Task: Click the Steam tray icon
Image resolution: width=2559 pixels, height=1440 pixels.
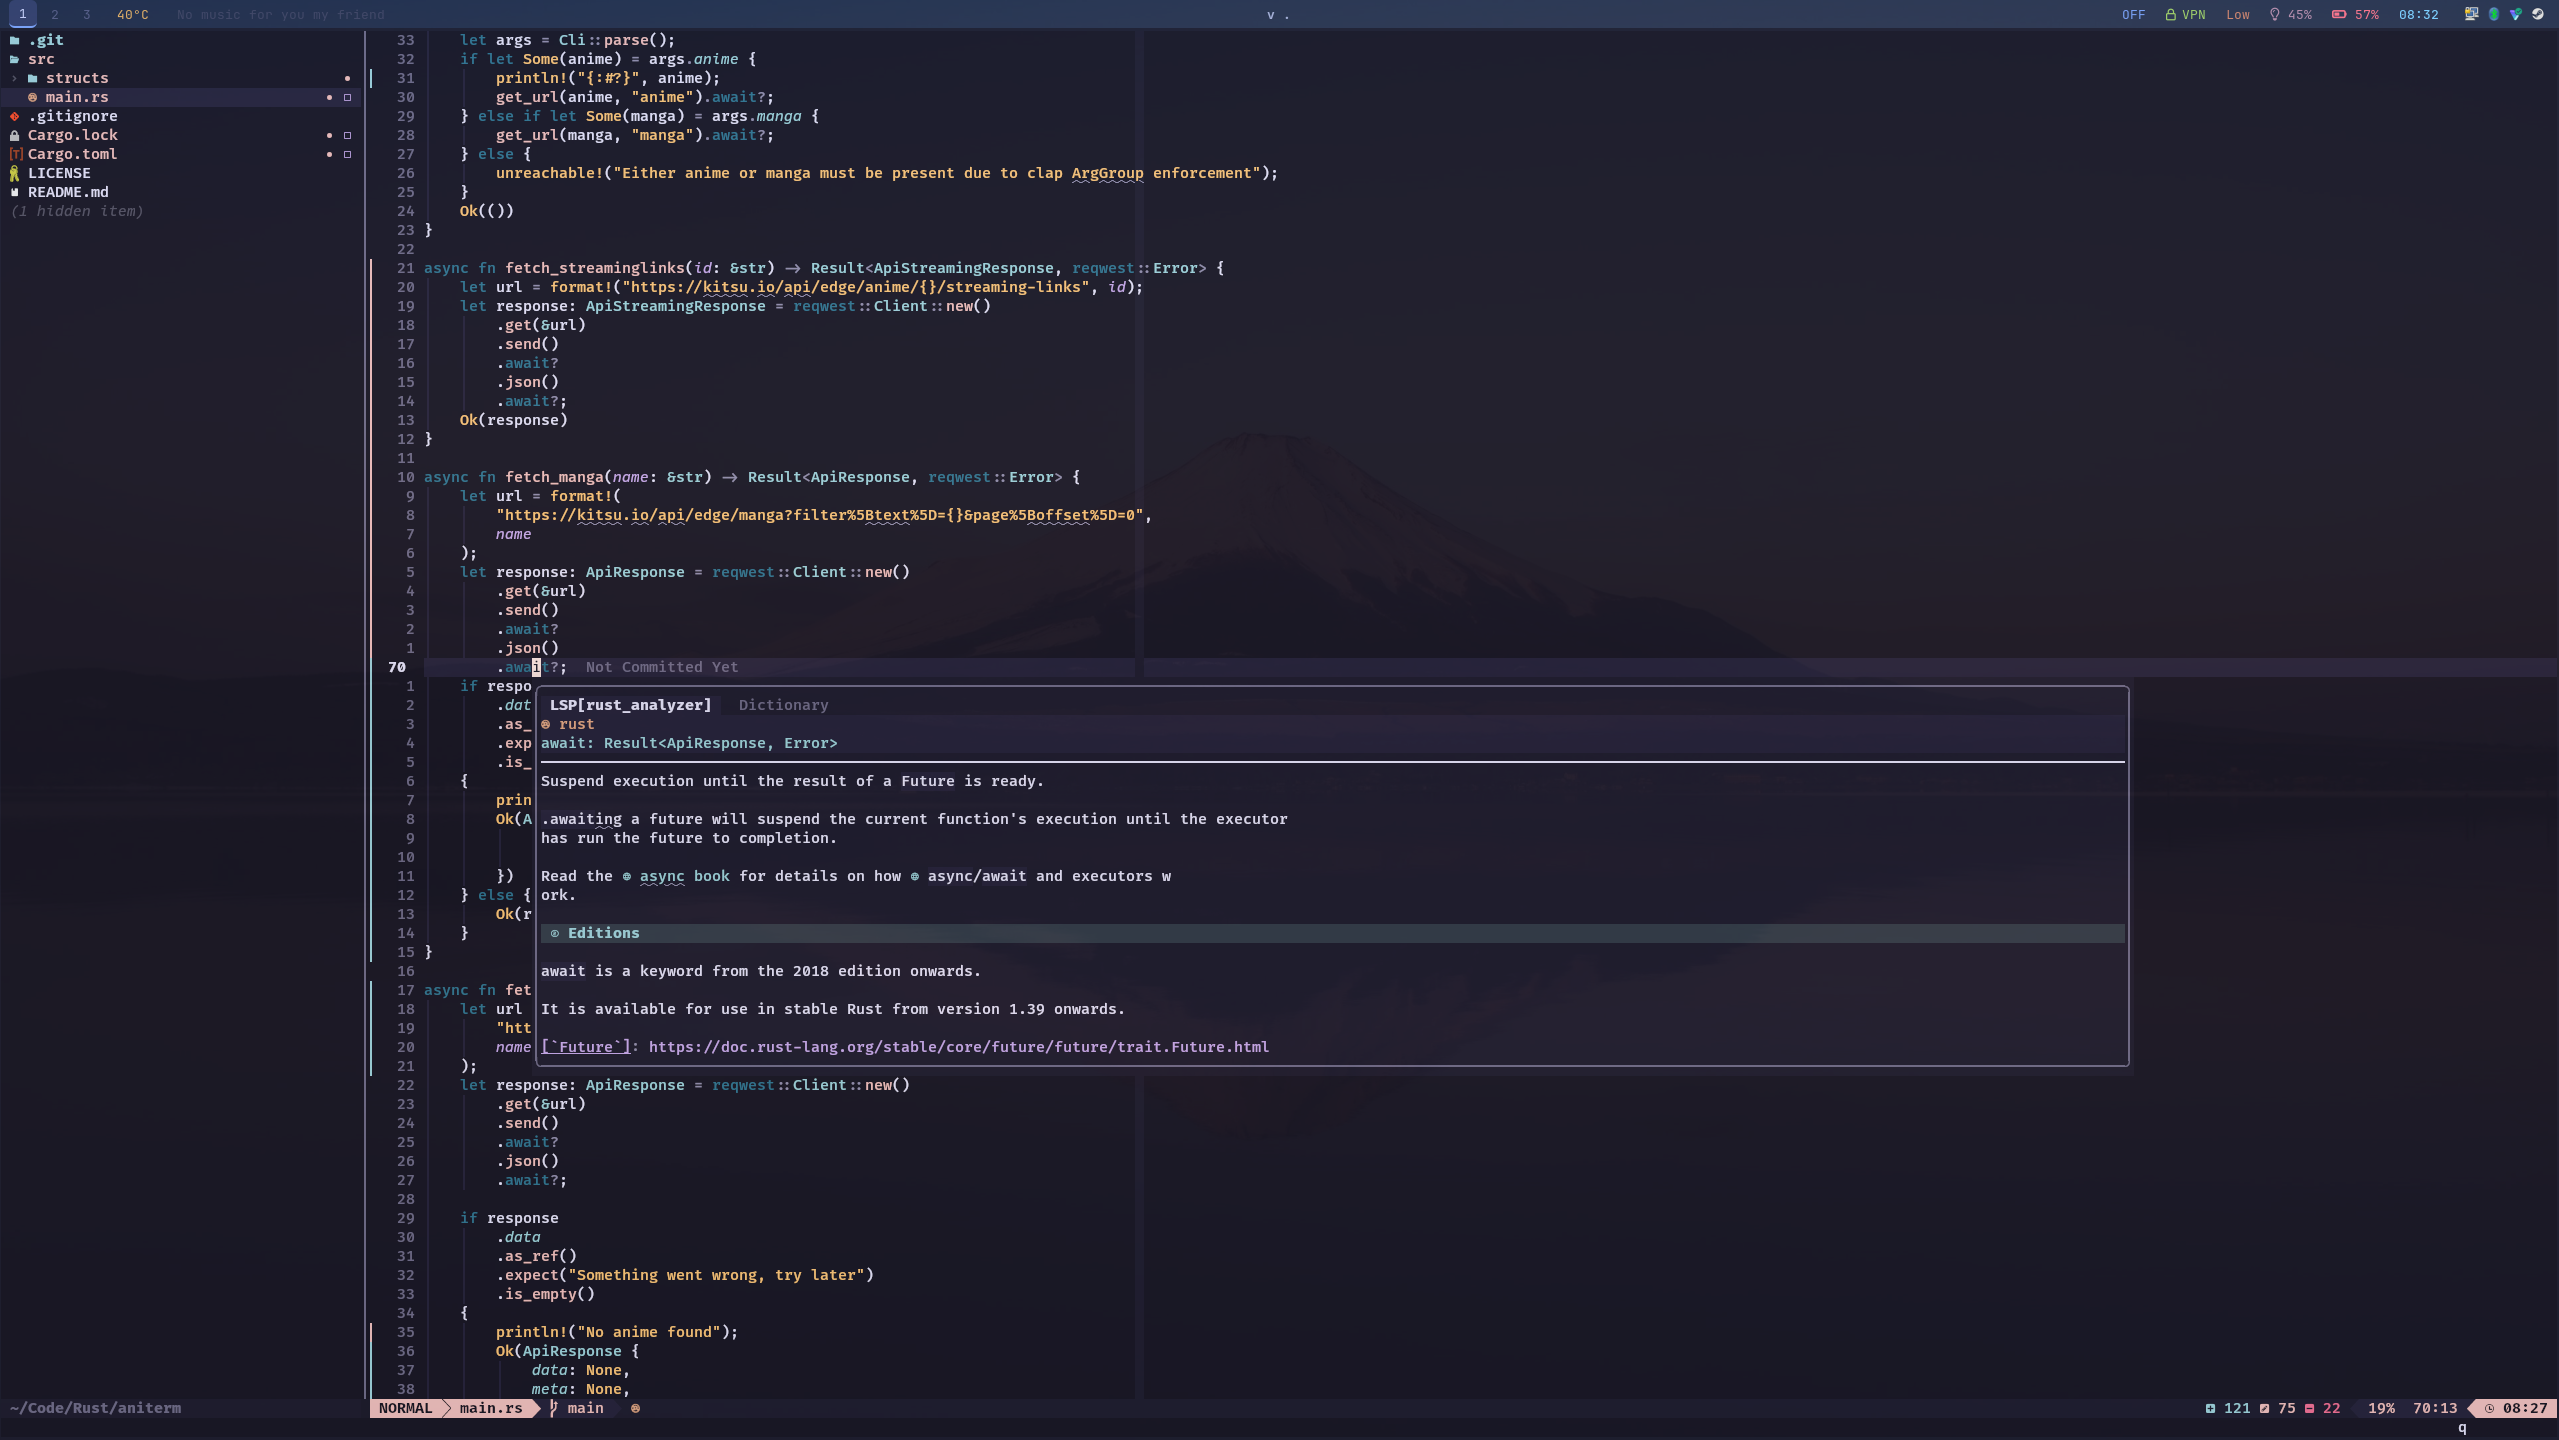Action: (x=2537, y=14)
